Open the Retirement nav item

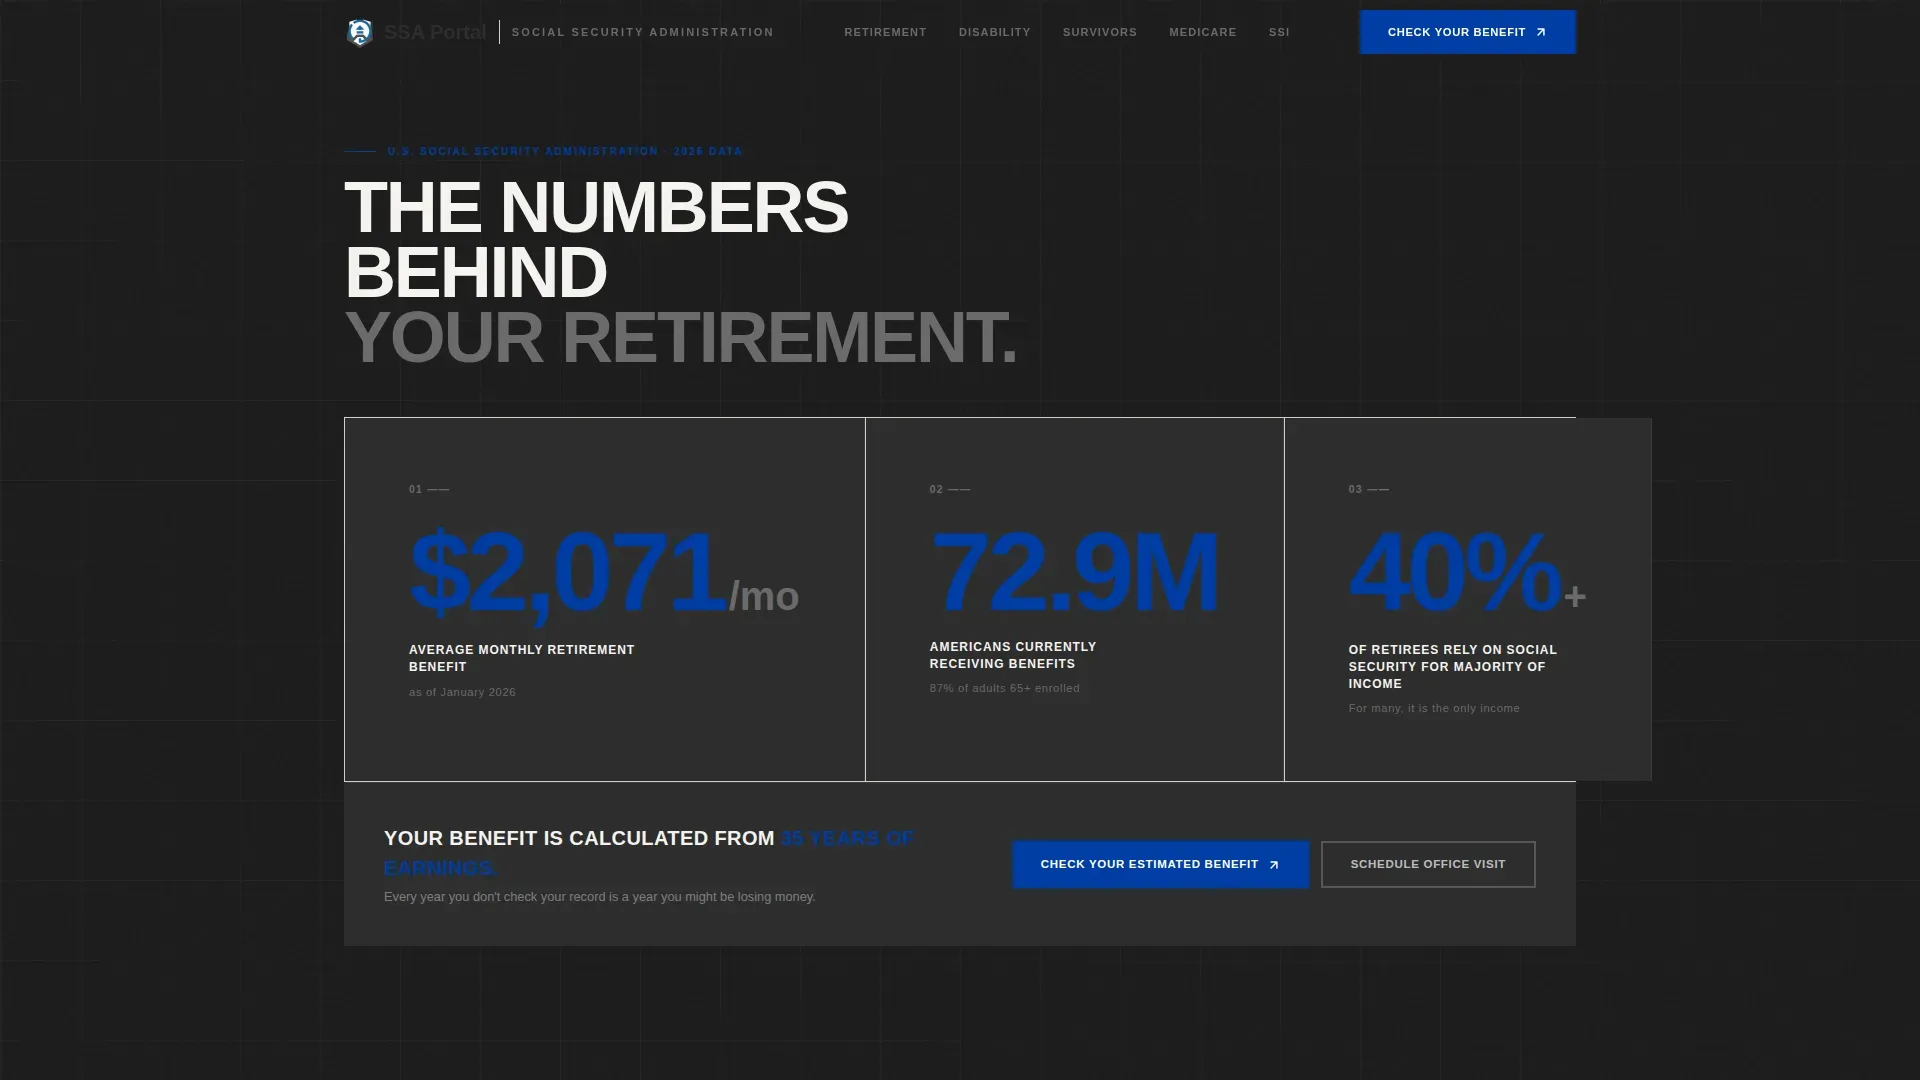[885, 33]
